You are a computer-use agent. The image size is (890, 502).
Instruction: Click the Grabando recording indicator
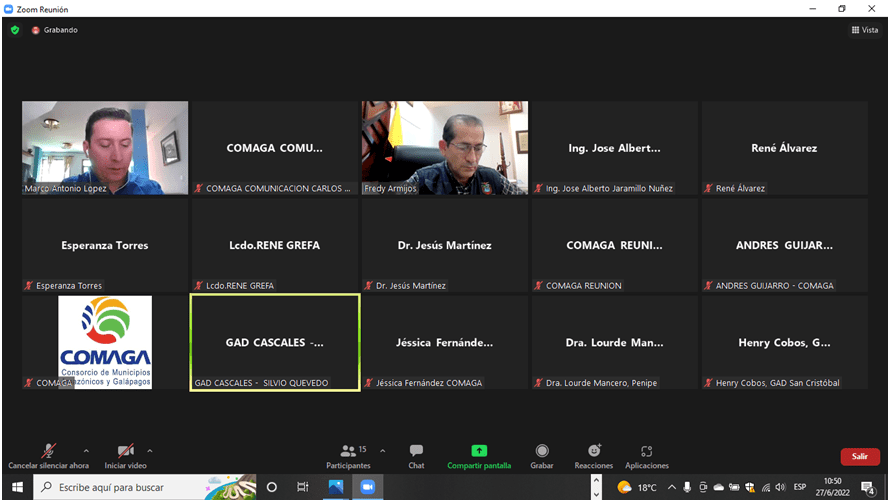point(54,30)
